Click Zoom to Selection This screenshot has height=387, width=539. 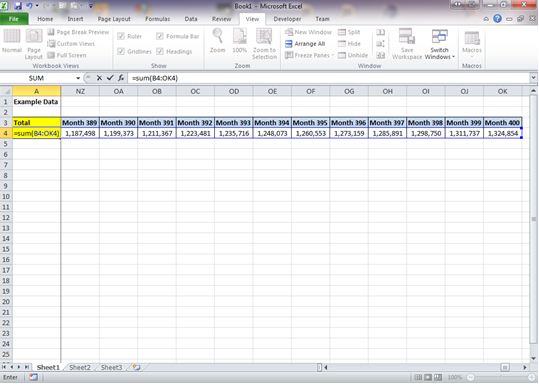pyautogui.click(x=264, y=44)
